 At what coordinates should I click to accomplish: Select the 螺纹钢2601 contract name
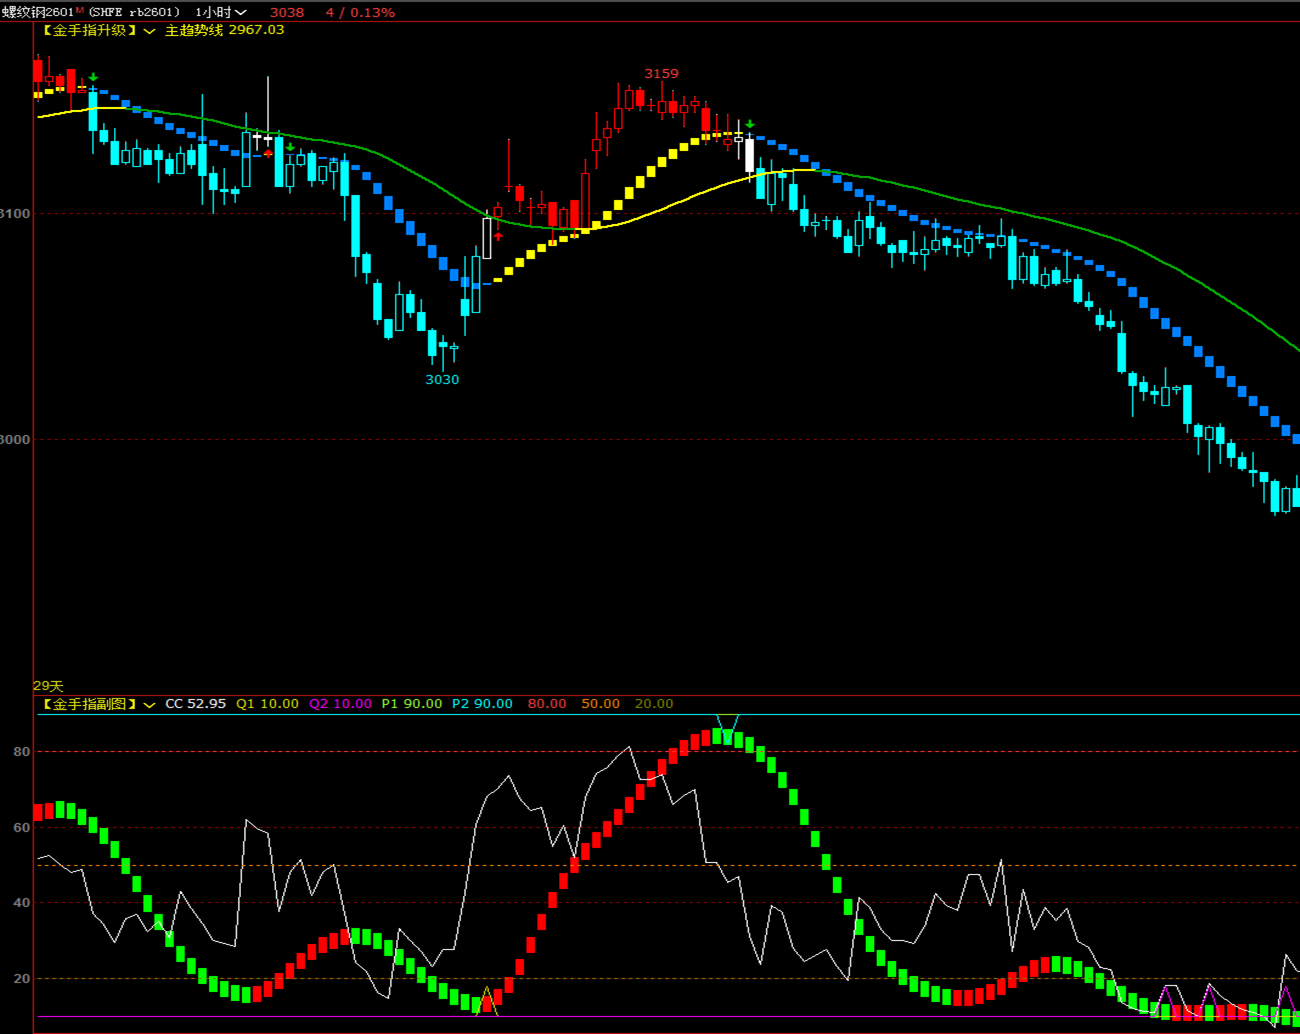point(37,12)
